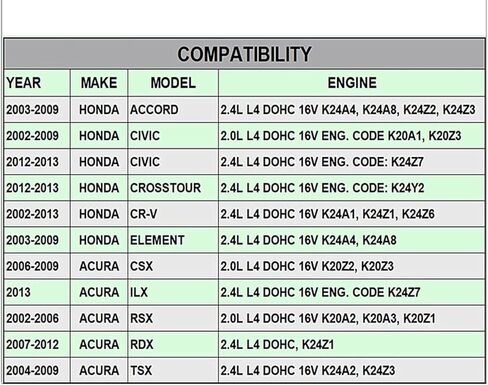Viewport: 488px width, 385px height.
Task: Select the ILX model cell
Action: pos(173,292)
